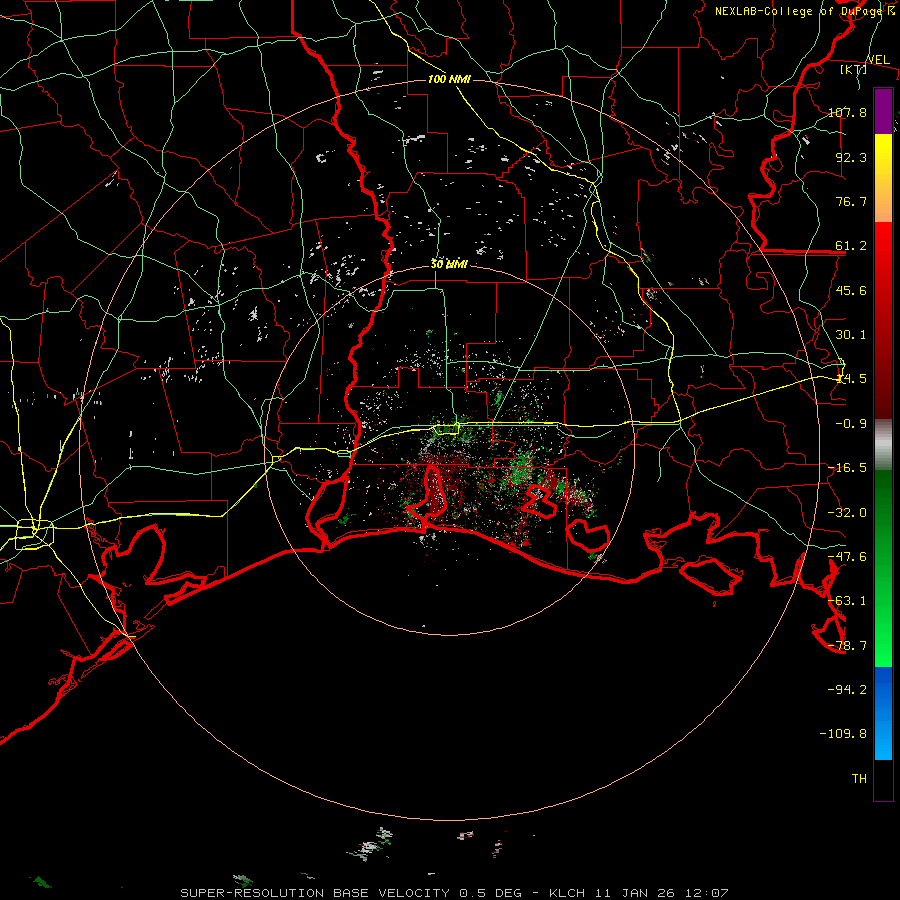
Task: Click the 50 NMI range ring label
Action: 449,264
